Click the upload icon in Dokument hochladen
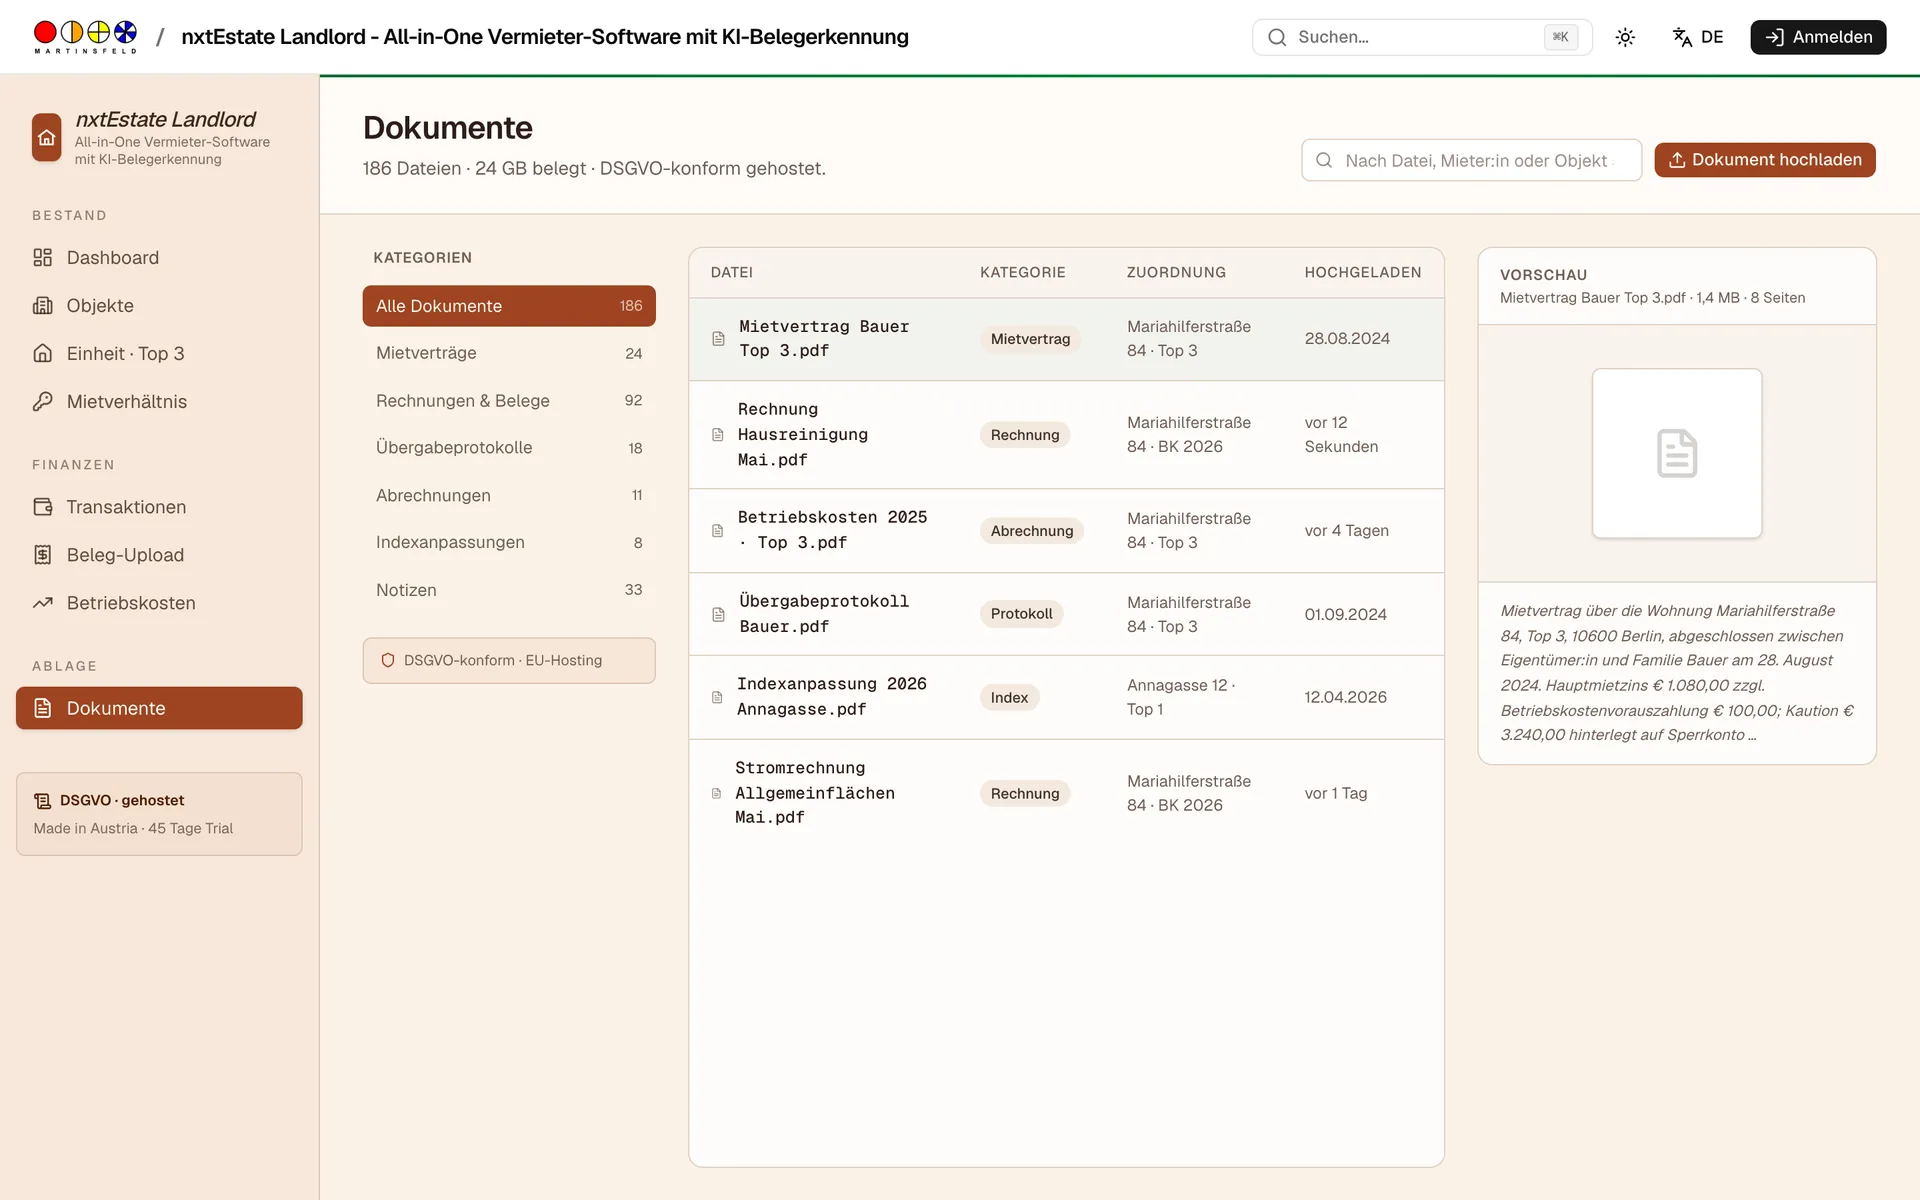 pos(1677,160)
